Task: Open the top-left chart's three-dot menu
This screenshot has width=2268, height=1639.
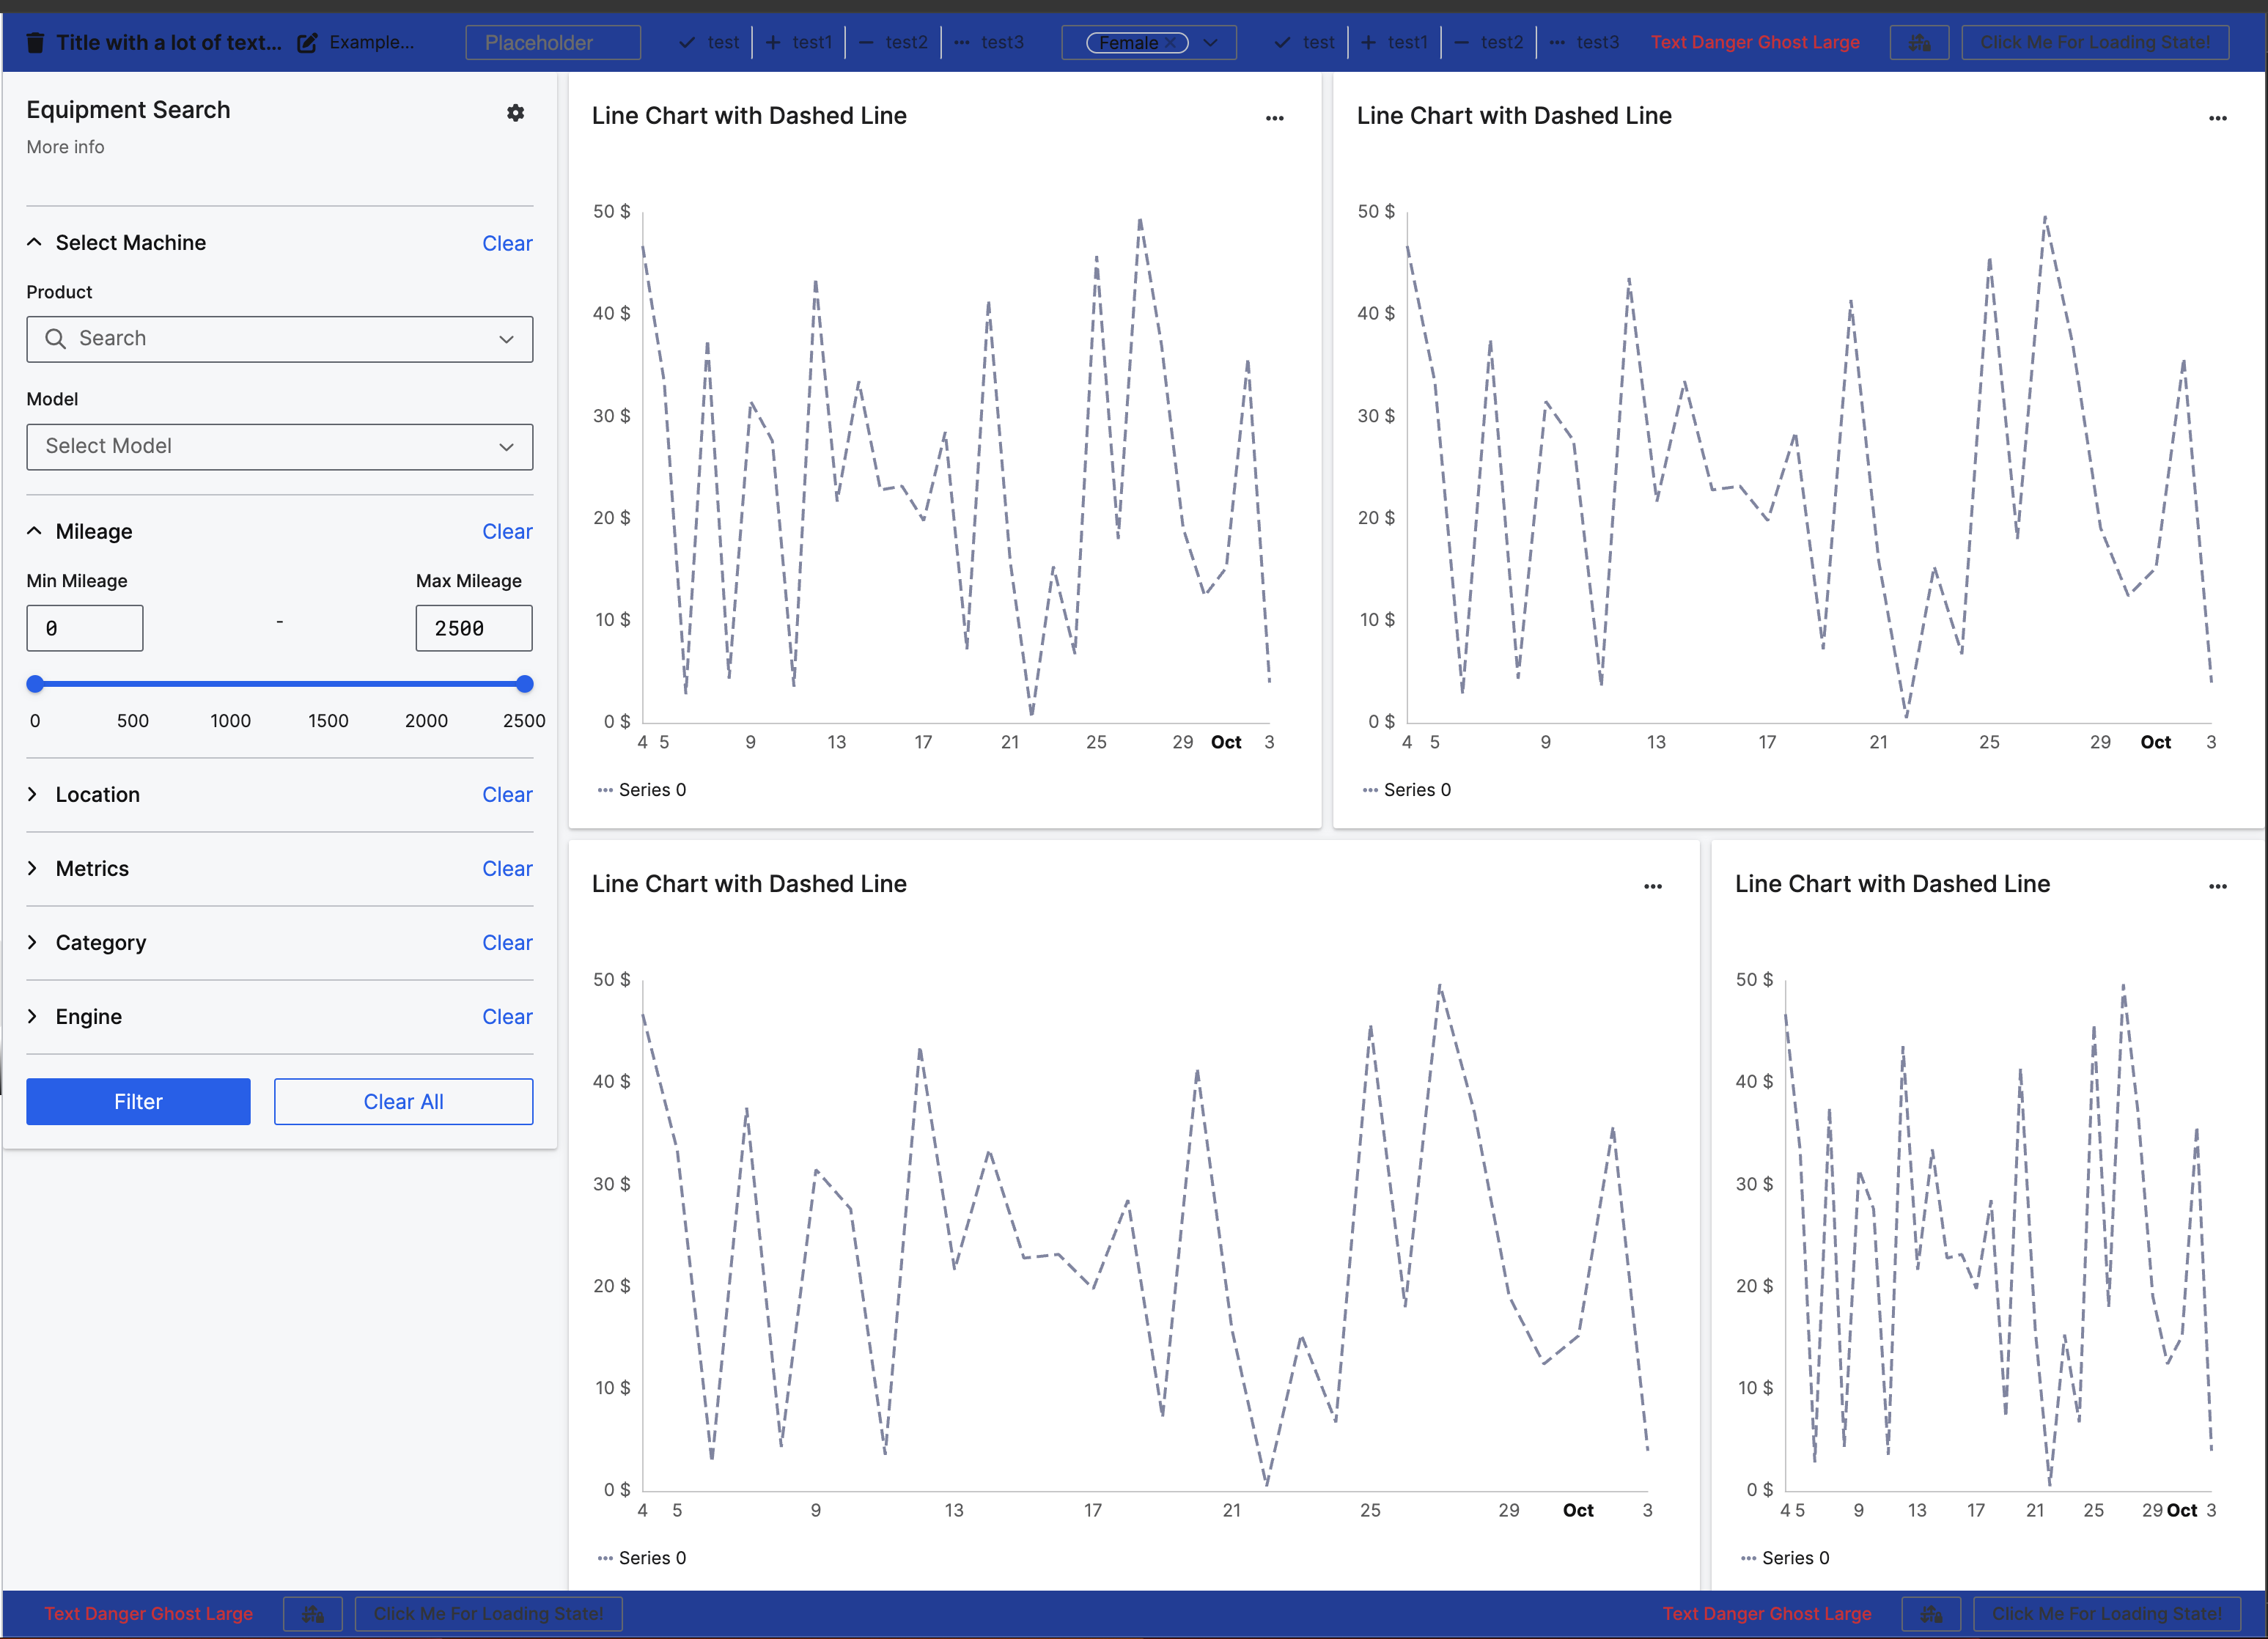Action: click(1274, 118)
